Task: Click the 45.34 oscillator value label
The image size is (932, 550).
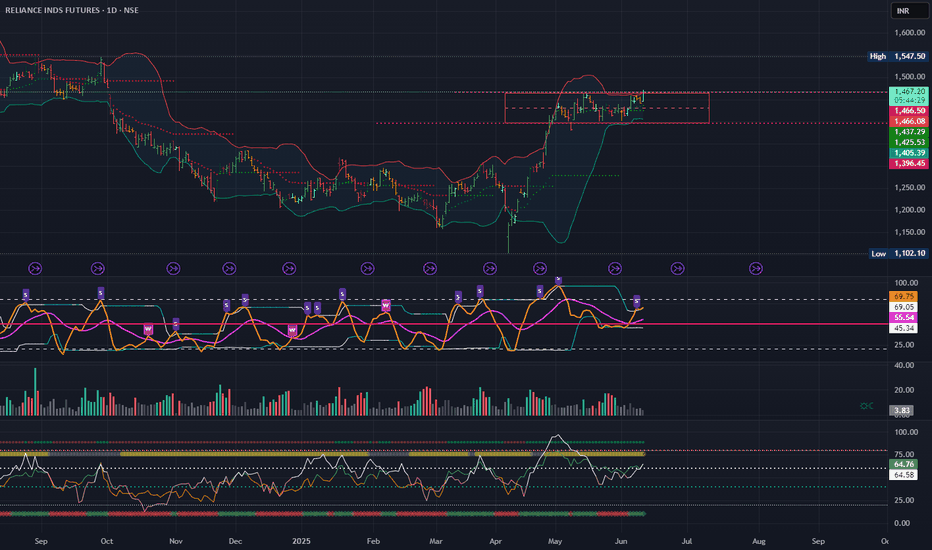Action: pos(903,328)
